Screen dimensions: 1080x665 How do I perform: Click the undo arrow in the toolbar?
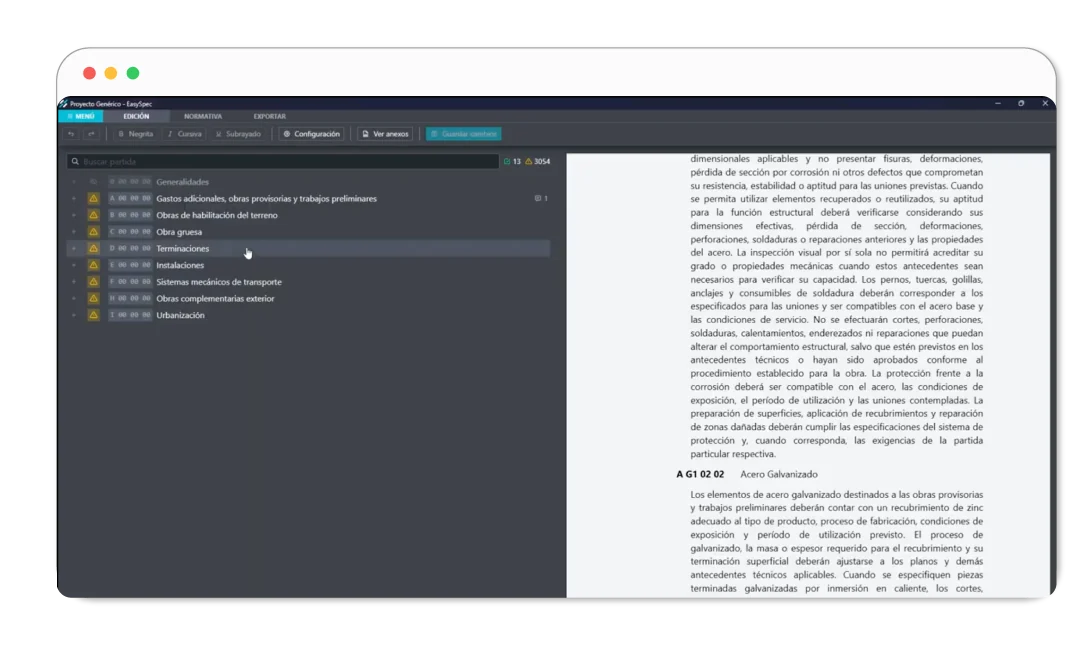(x=71, y=134)
